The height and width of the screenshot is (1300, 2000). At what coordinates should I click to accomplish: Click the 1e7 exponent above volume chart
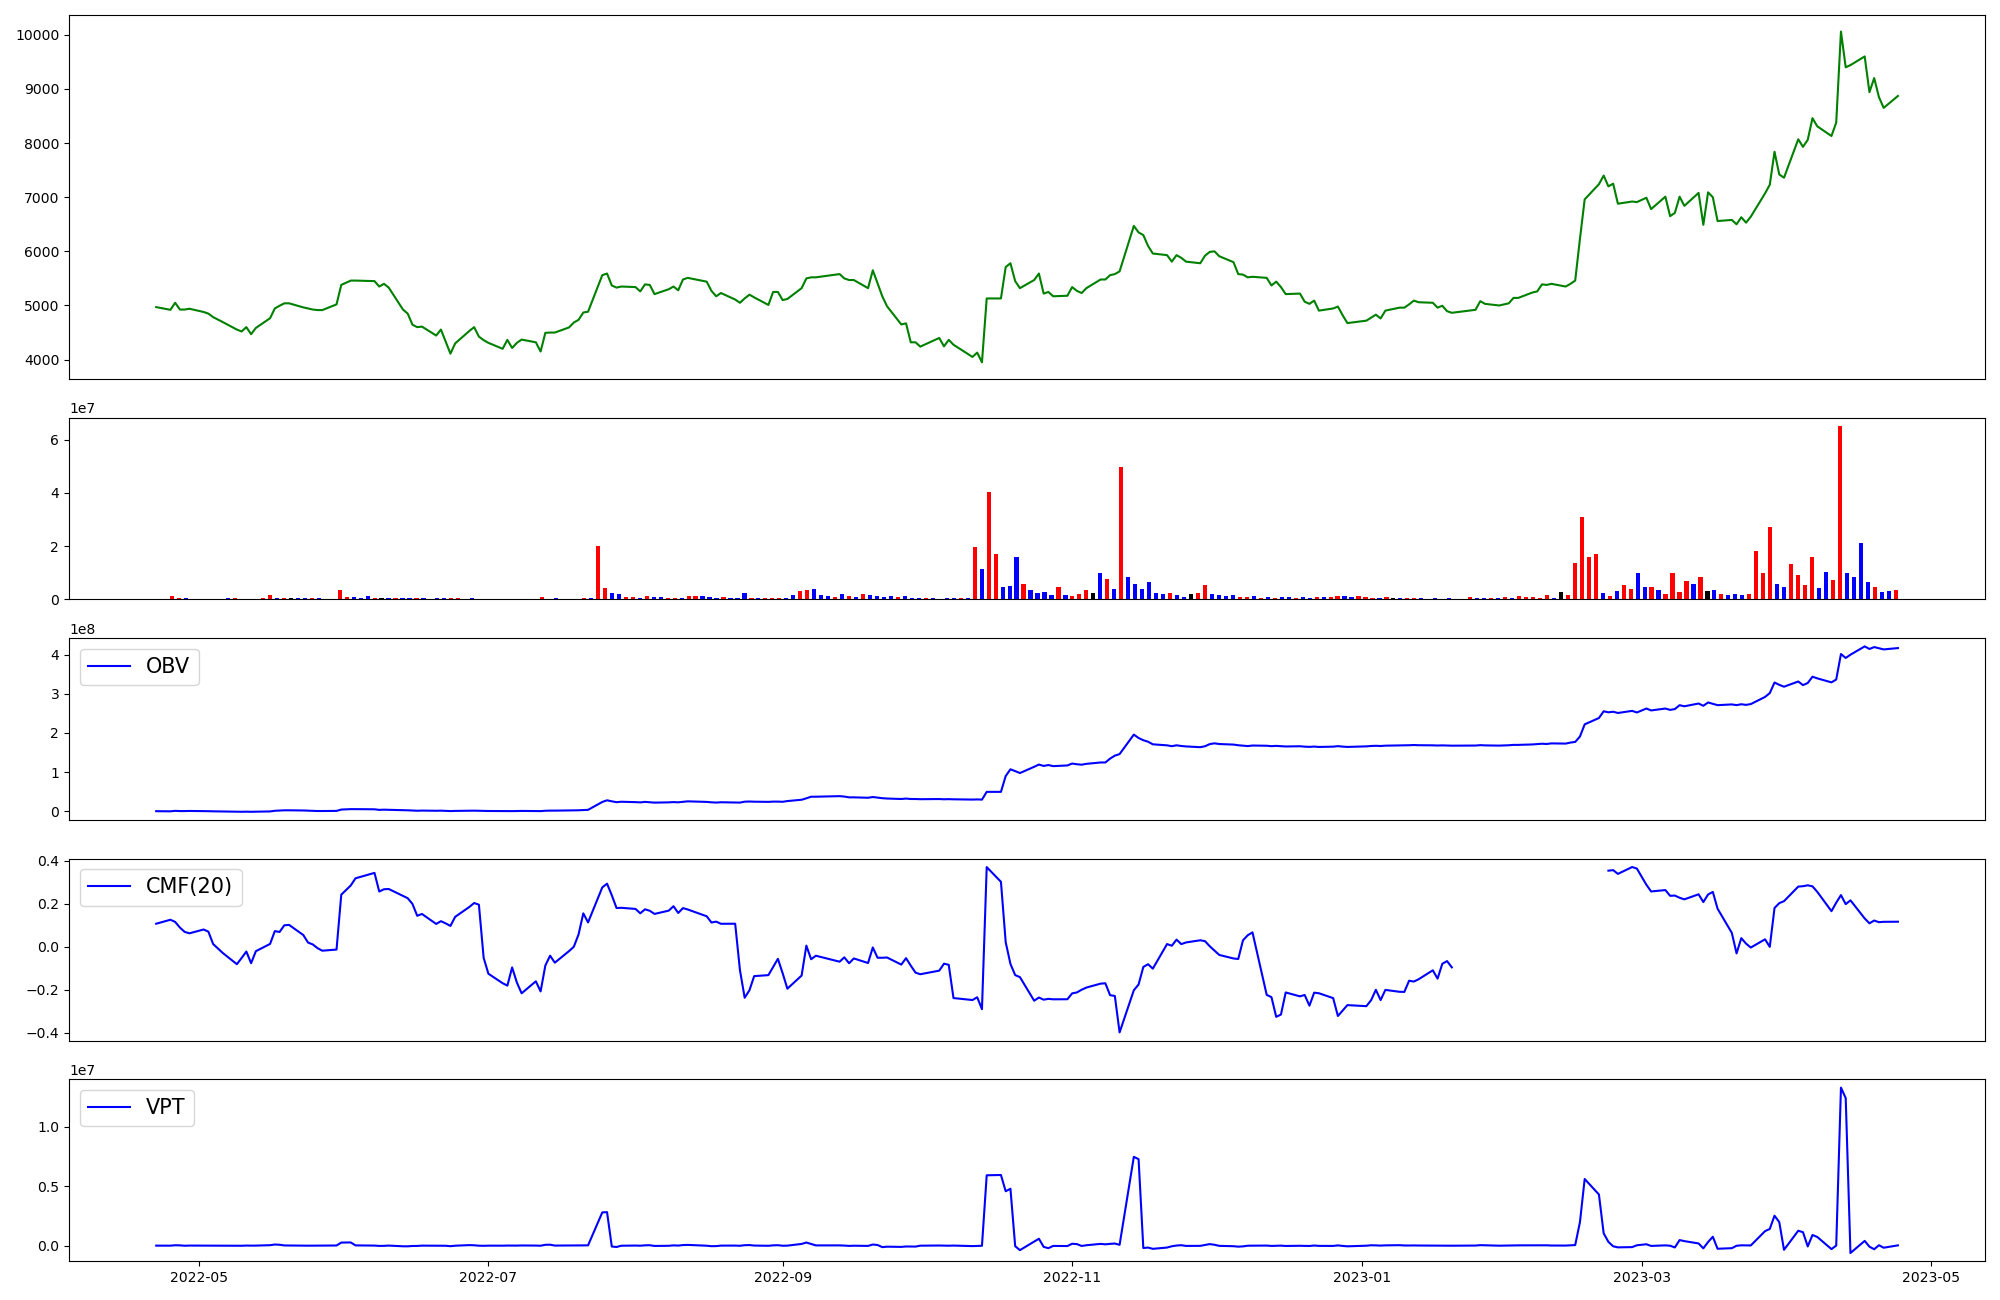(x=82, y=409)
